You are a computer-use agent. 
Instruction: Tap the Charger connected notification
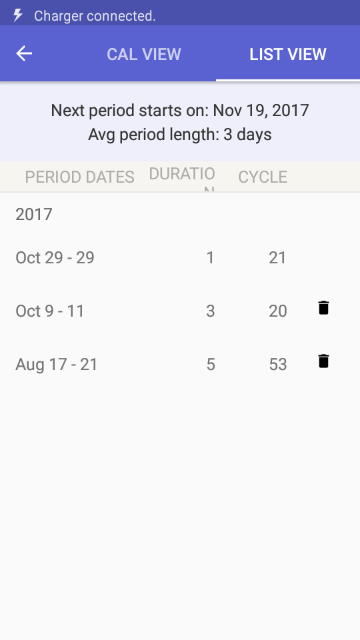tap(95, 16)
